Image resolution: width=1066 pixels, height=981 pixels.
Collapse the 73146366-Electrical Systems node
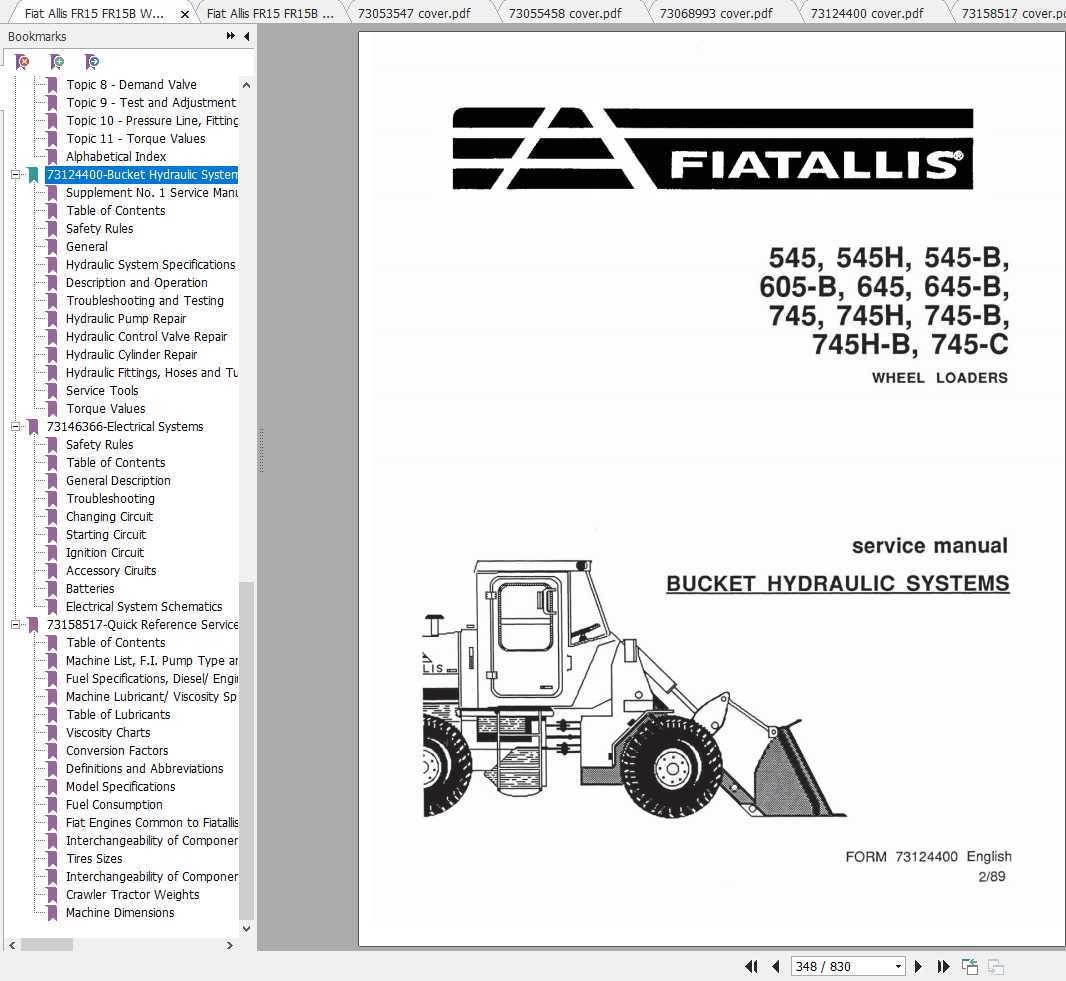(x=15, y=427)
